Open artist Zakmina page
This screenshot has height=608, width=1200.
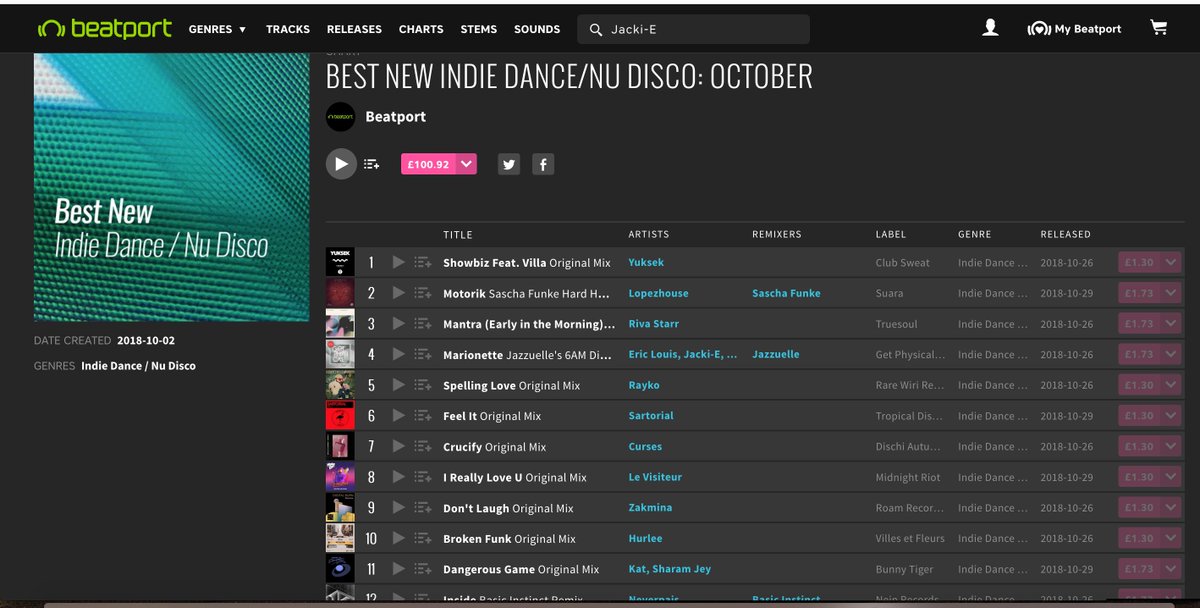click(650, 508)
